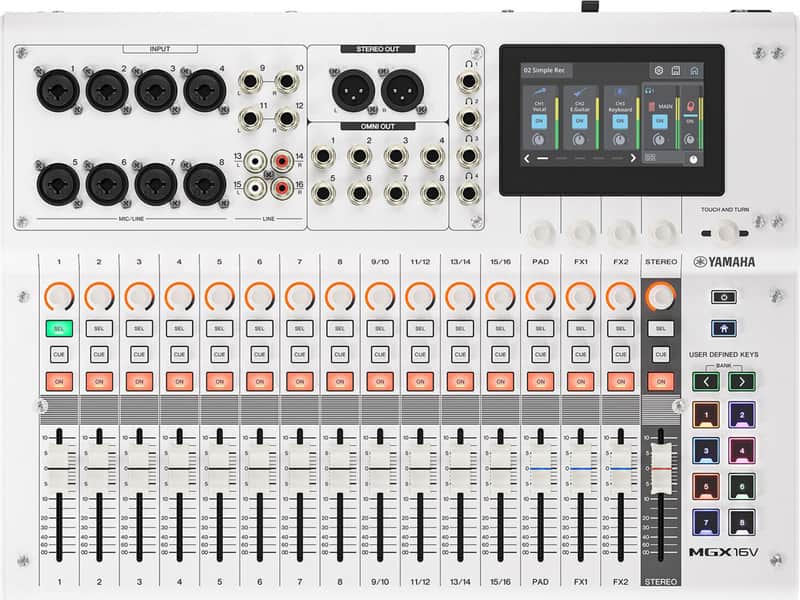
Task: Click the red RCA input jack 14
Action: 282,162
